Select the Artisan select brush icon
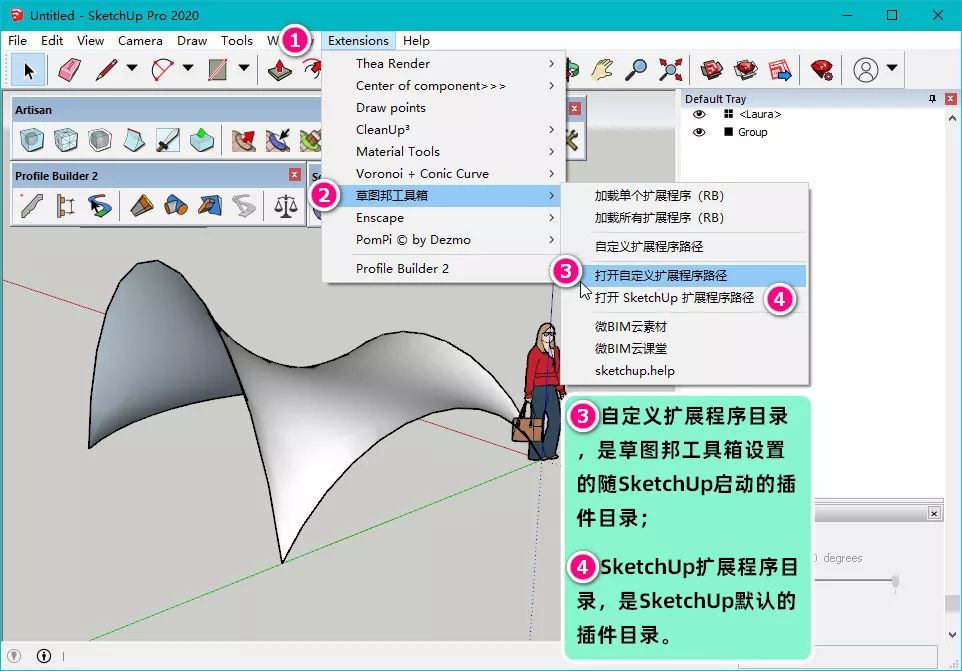962x671 pixels. click(278, 140)
